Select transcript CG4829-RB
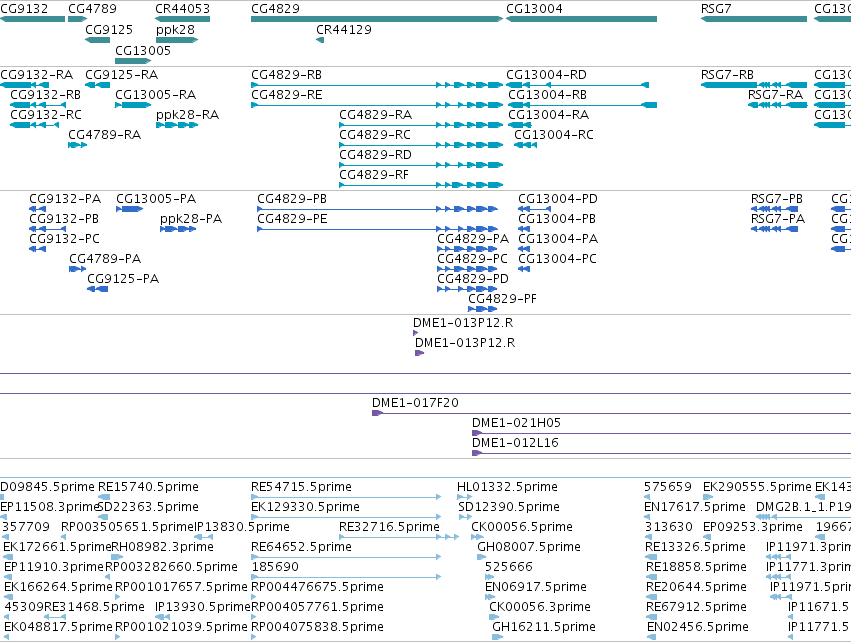Viewport: 851px width, 642px height. tap(287, 75)
